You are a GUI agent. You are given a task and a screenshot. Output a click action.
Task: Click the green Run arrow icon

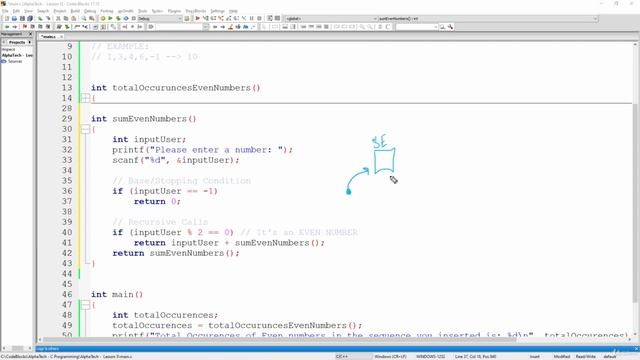tap(110, 18)
